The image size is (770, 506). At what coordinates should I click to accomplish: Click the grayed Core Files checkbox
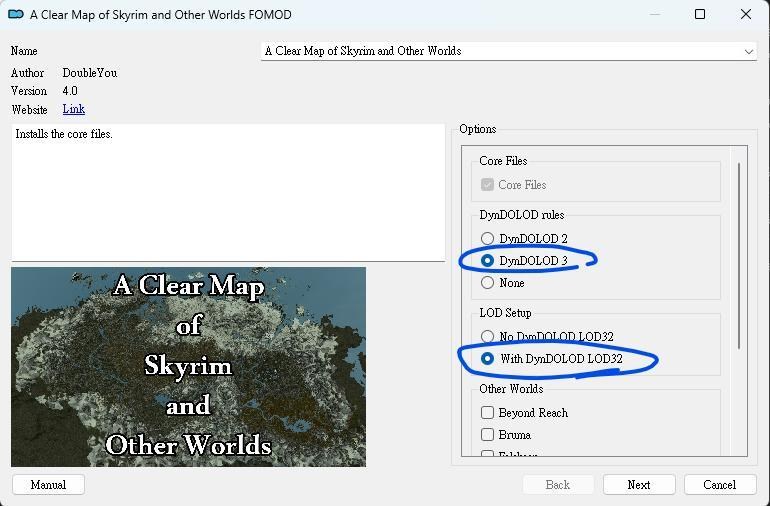487,185
